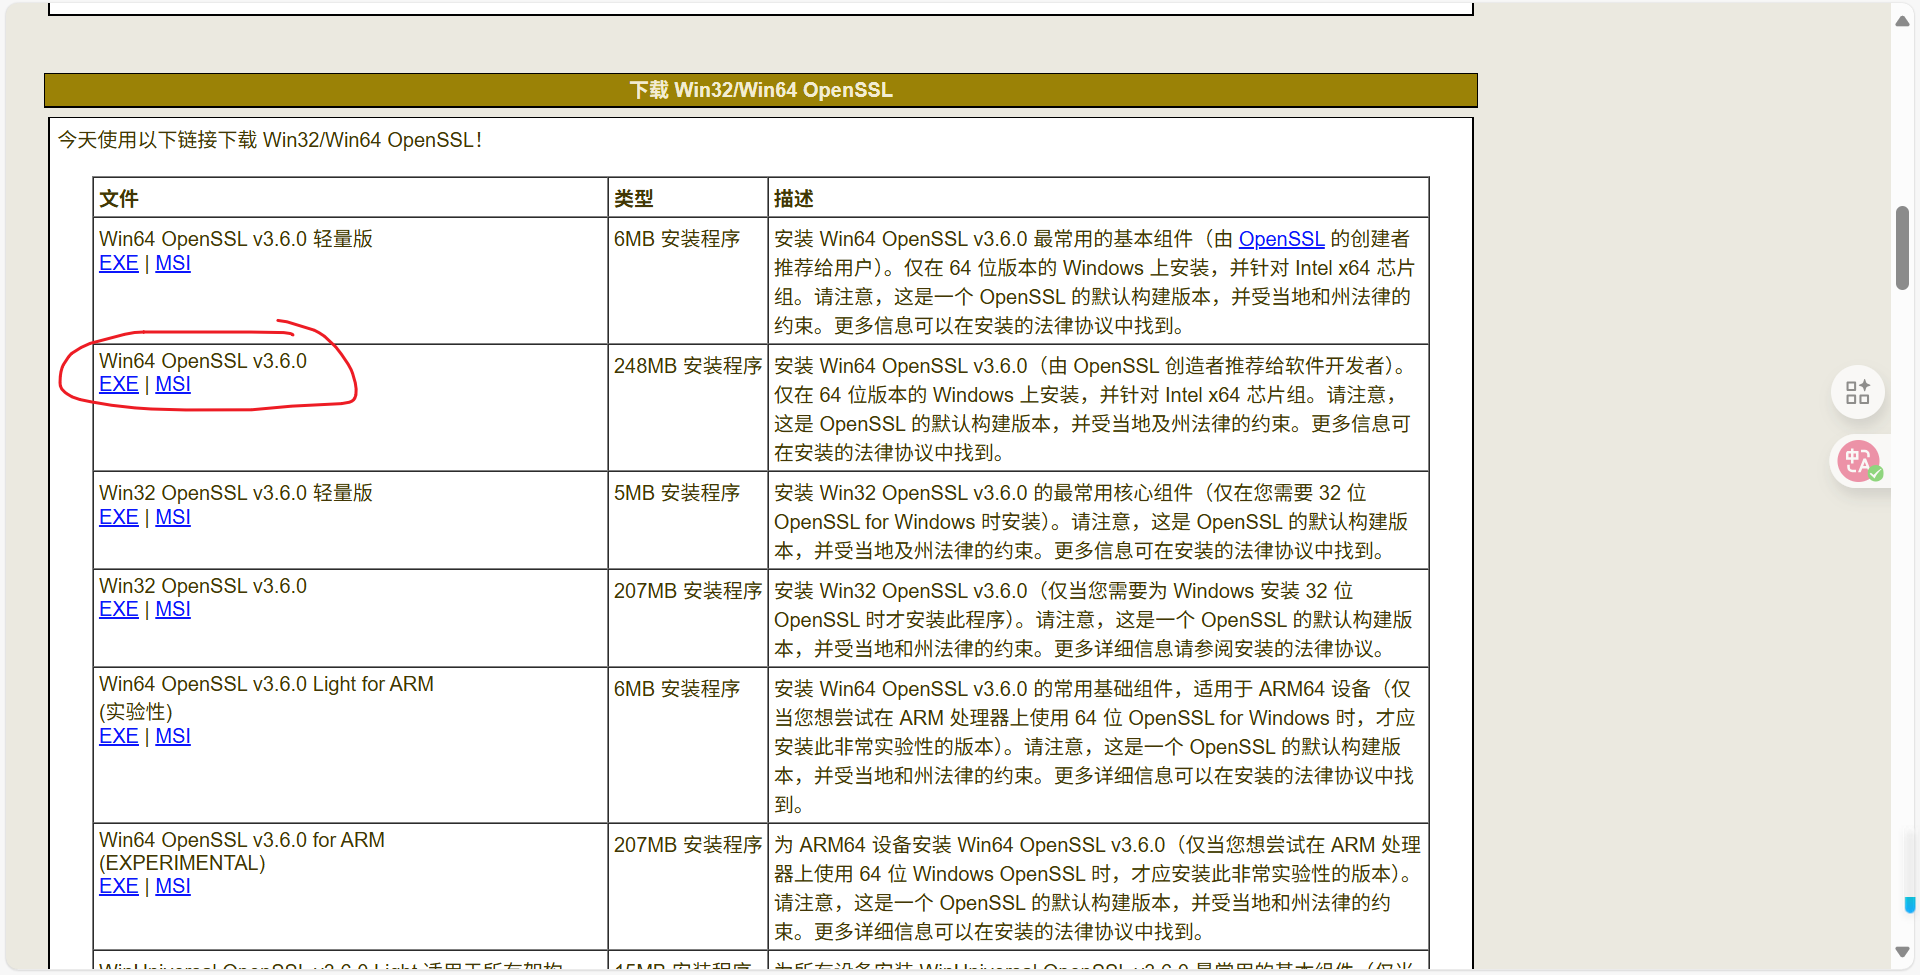This screenshot has height=975, width=1920.
Task: Download MSI for Win64 Light for ARM (实验性)
Action: (172, 736)
